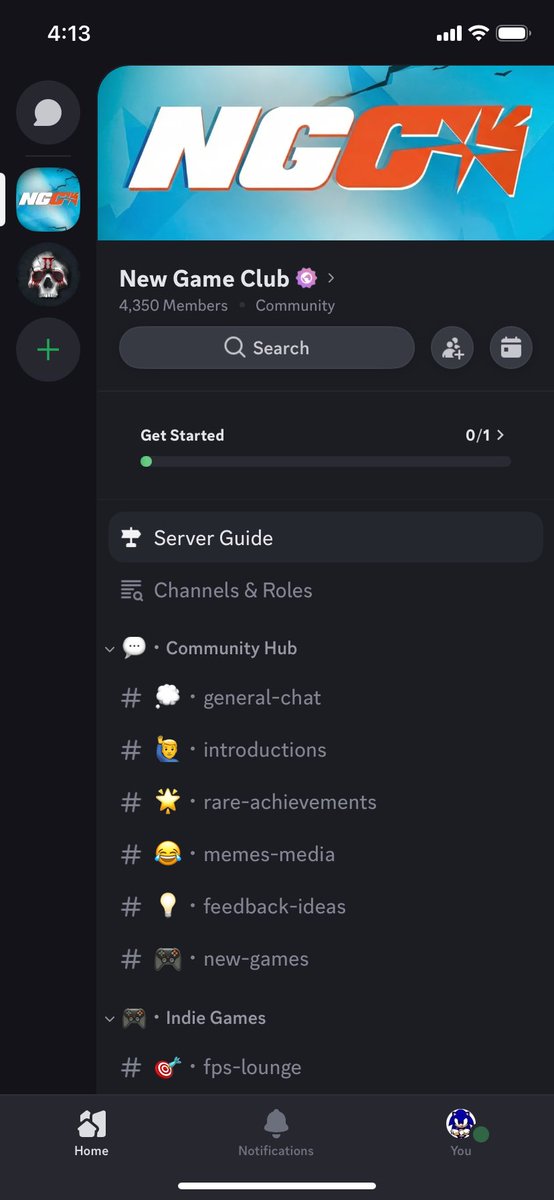Tap the light bulb emoji for feedback-ideas
This screenshot has width=554, height=1200.
click(x=167, y=906)
